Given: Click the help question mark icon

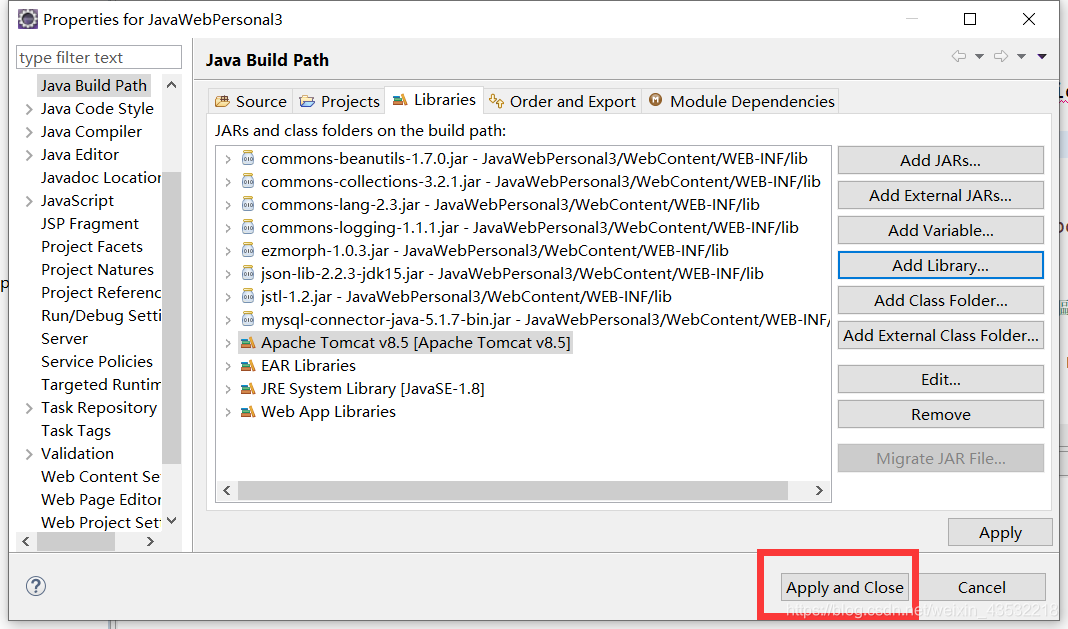Looking at the screenshot, I should (36, 587).
